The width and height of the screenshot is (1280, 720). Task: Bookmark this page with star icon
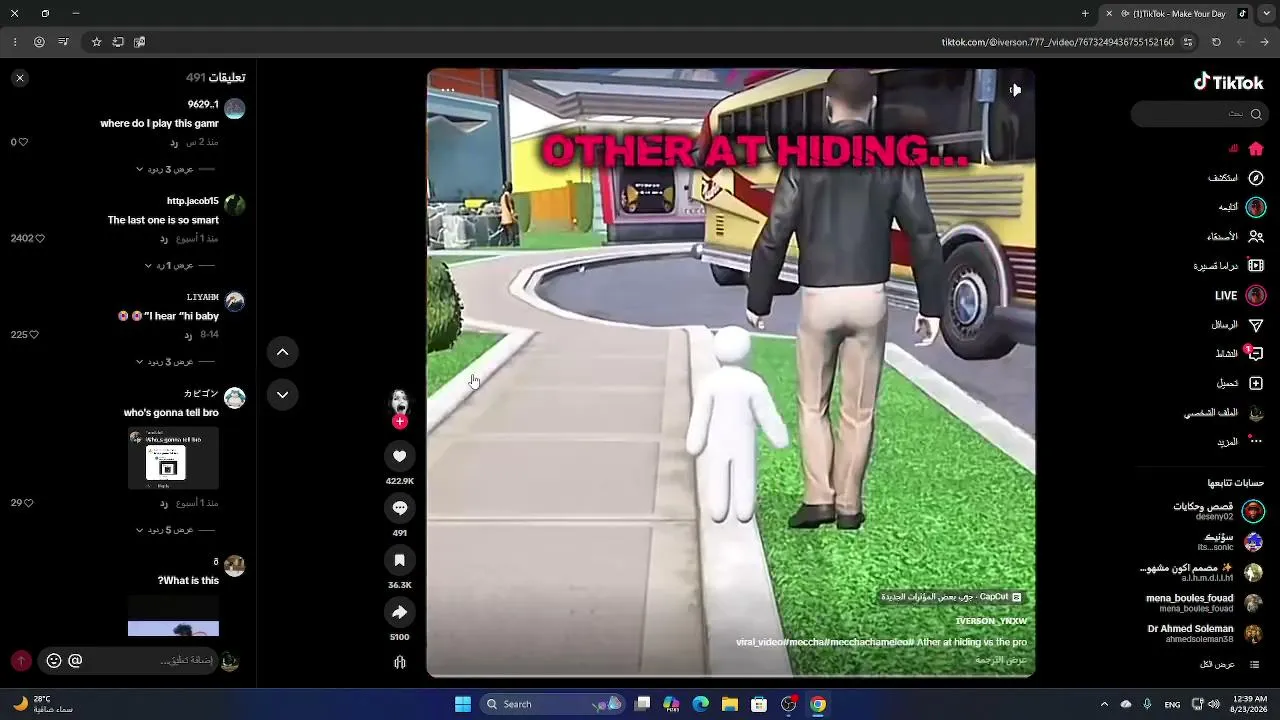pos(96,42)
